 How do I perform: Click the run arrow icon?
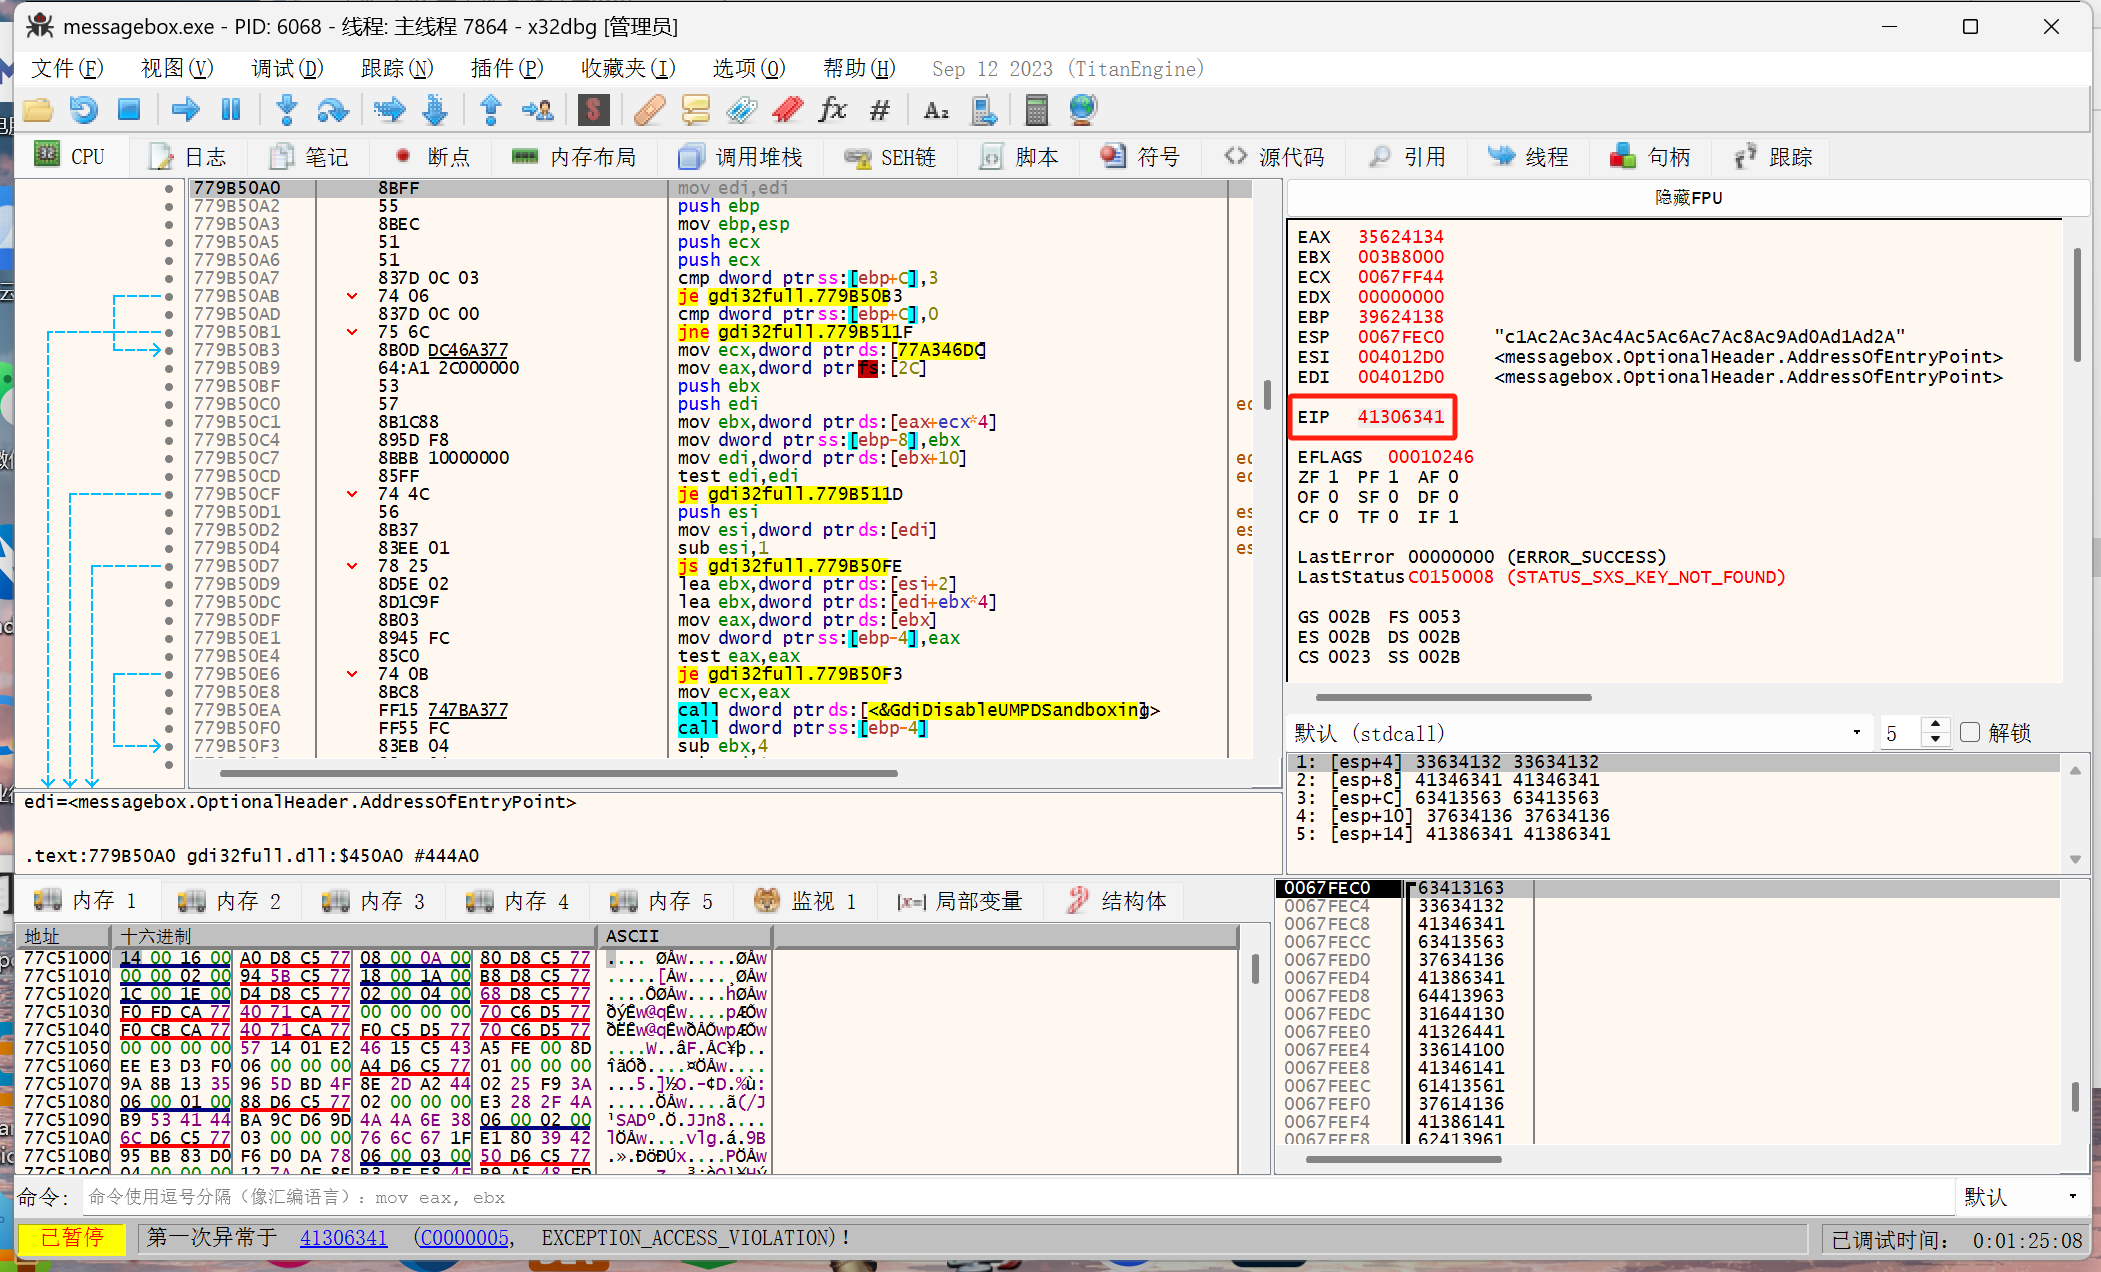(185, 110)
